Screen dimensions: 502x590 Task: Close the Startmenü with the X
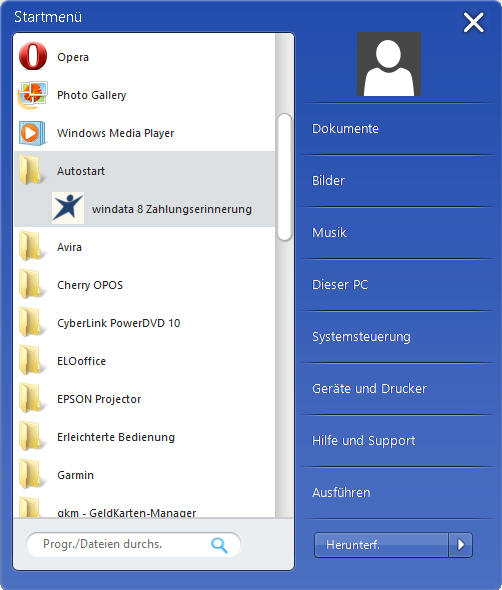pyautogui.click(x=473, y=23)
